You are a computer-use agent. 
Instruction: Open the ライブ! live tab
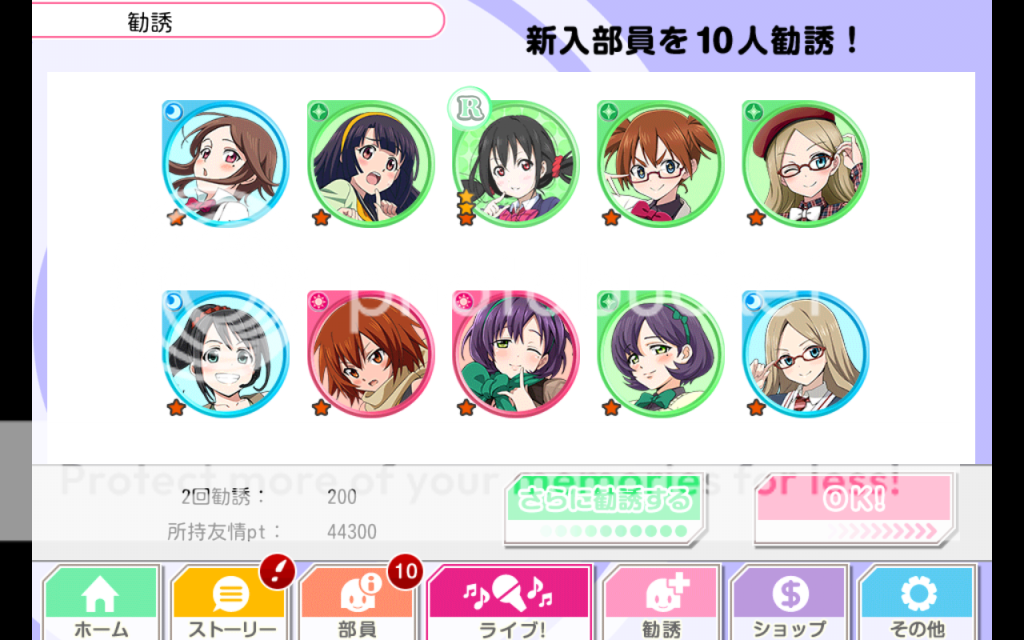pos(510,602)
